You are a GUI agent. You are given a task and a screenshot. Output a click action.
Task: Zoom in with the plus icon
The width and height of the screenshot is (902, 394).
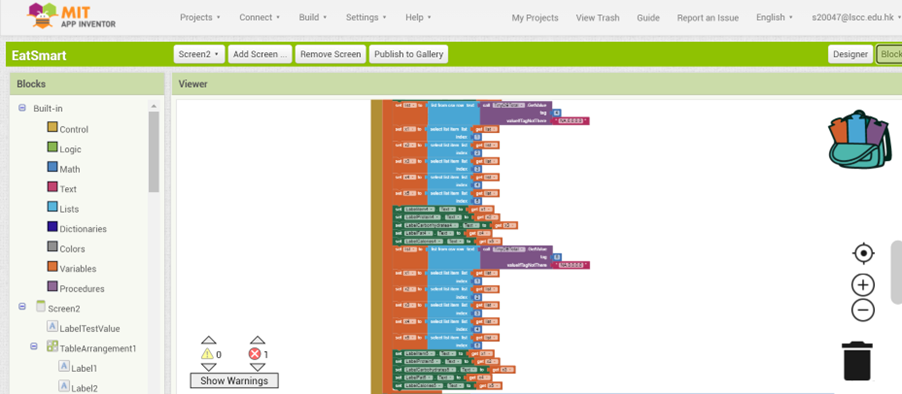point(863,285)
